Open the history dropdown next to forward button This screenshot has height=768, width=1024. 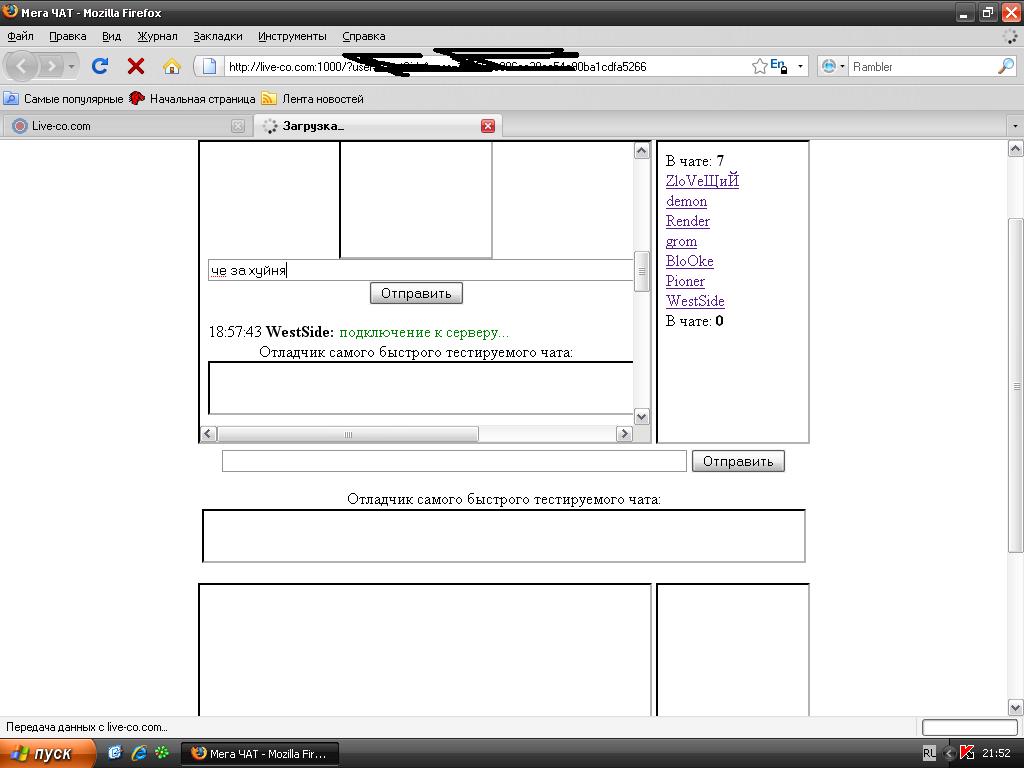point(71,66)
